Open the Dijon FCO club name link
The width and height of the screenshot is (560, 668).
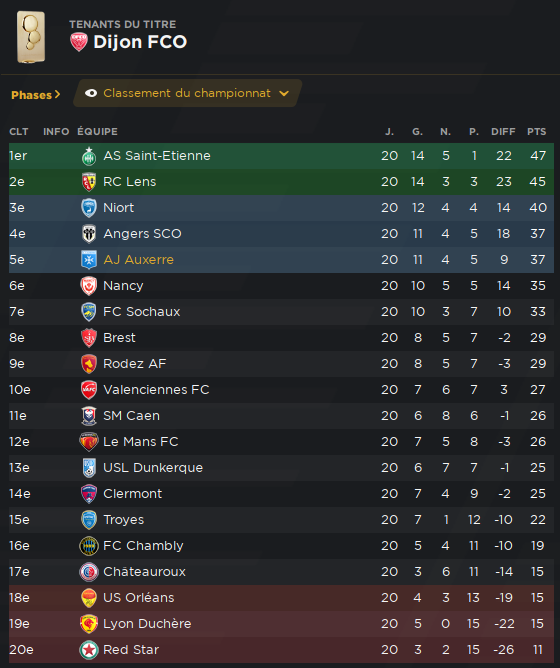pos(140,42)
